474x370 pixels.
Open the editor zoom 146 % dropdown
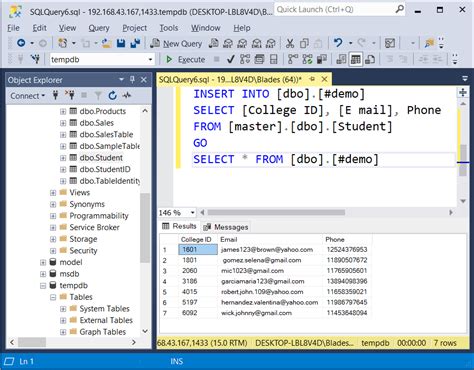coord(192,212)
